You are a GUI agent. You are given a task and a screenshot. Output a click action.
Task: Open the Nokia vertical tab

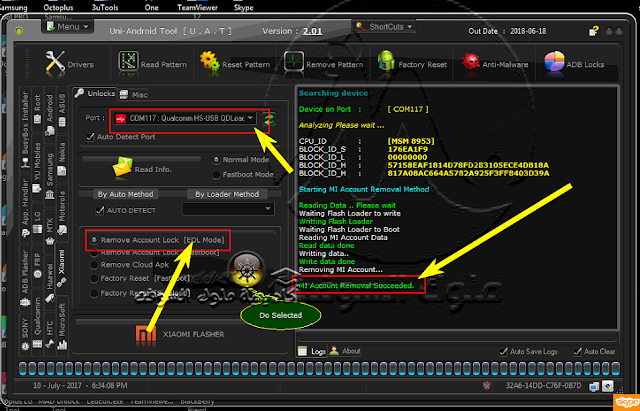[x=62, y=158]
